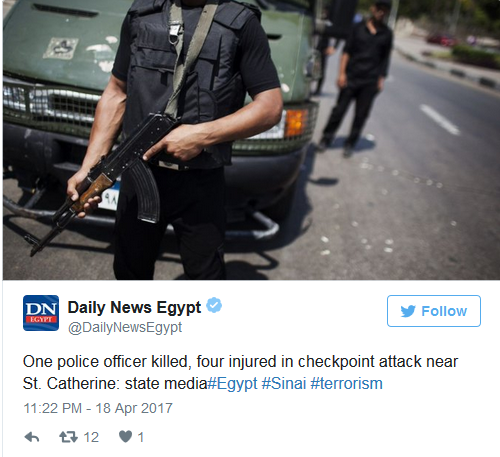Follow Daily News Egypt
This screenshot has width=500, height=457.
[434, 311]
